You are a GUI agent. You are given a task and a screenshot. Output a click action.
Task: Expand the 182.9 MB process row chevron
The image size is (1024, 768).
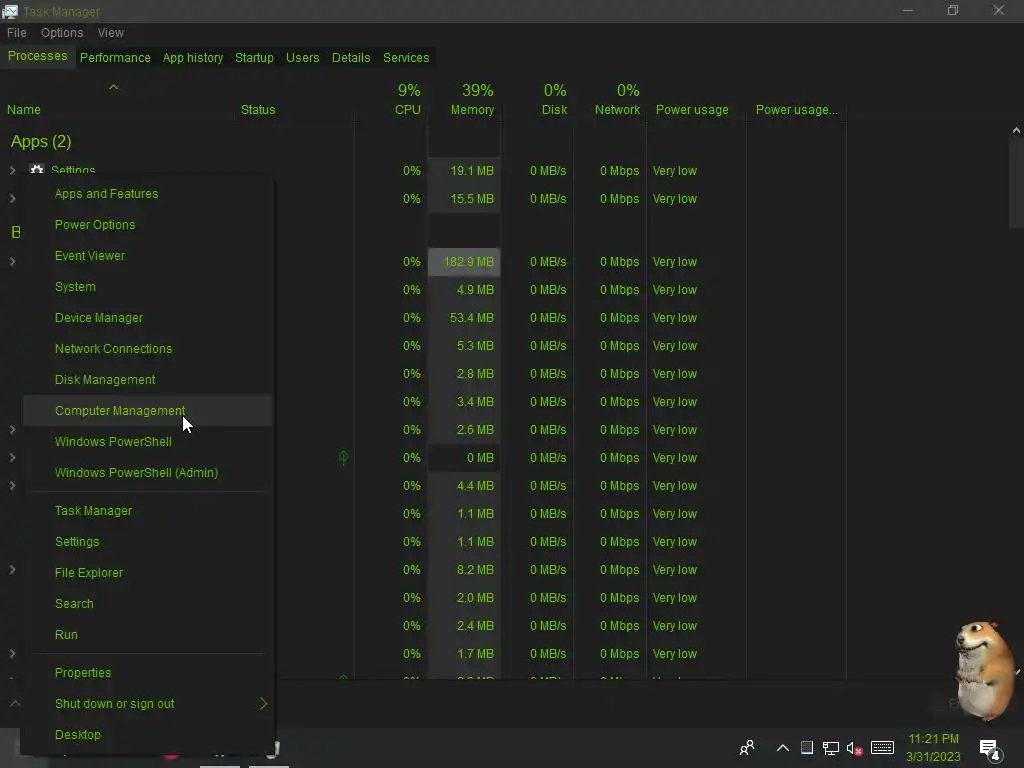point(12,262)
